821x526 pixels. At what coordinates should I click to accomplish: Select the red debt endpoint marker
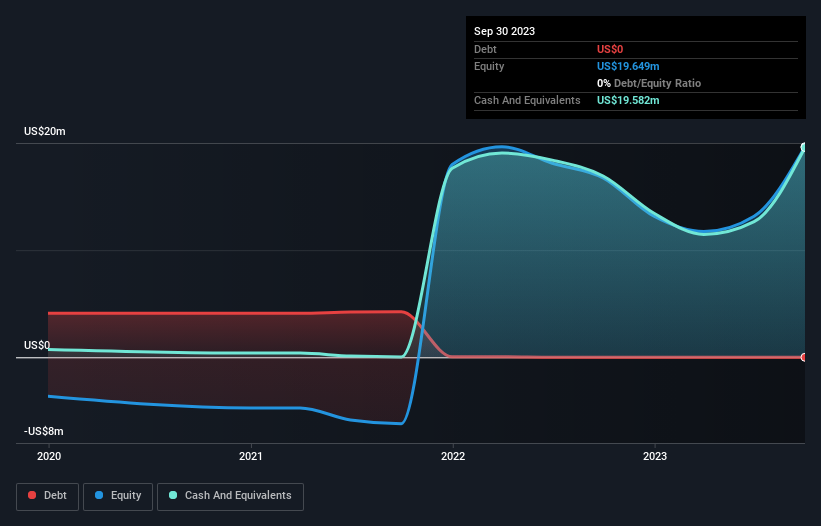click(x=804, y=357)
